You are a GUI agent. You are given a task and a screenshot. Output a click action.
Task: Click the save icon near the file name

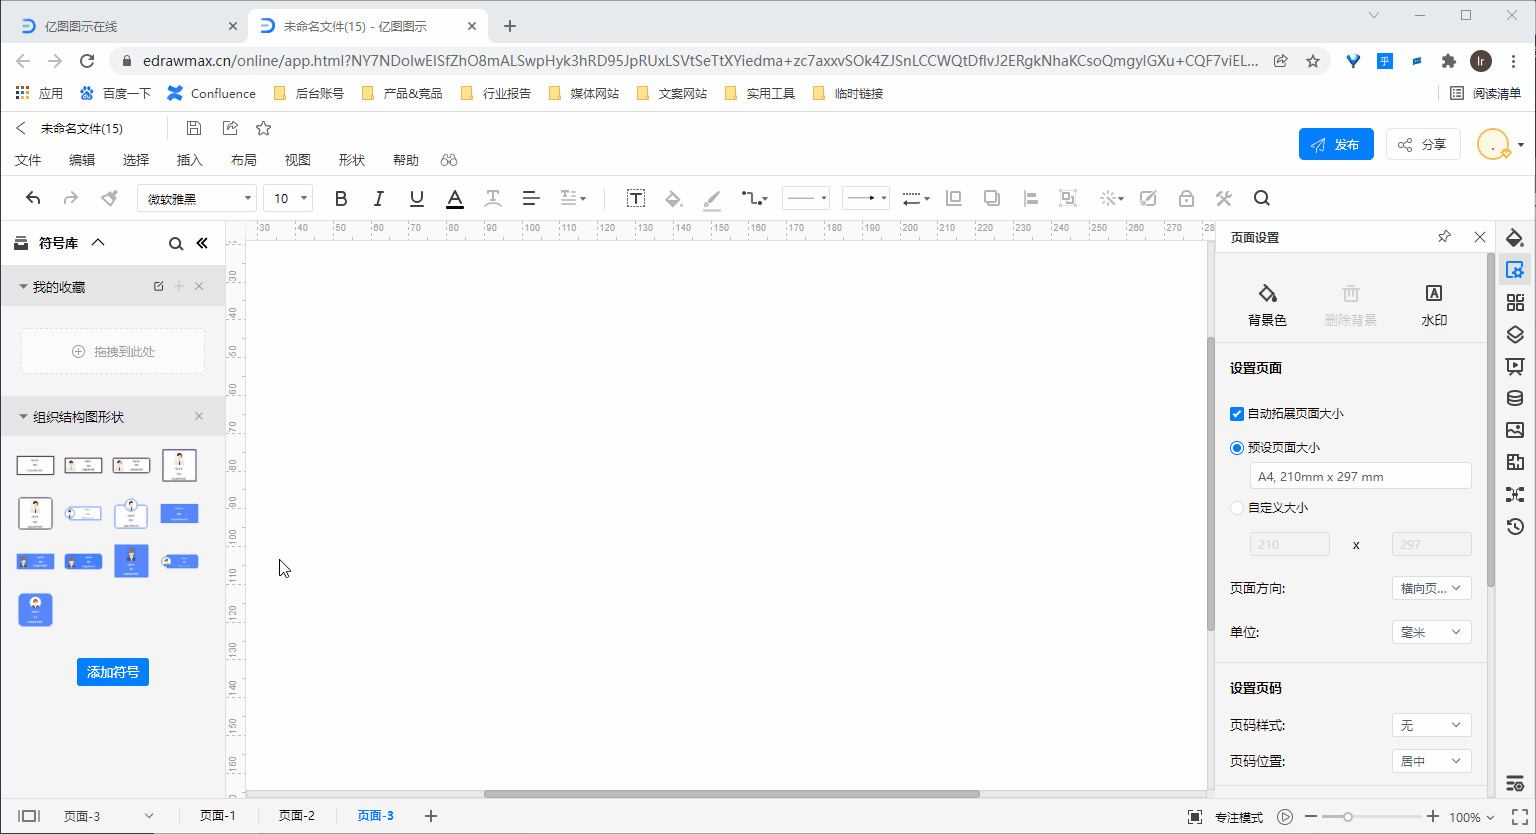pyautogui.click(x=193, y=127)
